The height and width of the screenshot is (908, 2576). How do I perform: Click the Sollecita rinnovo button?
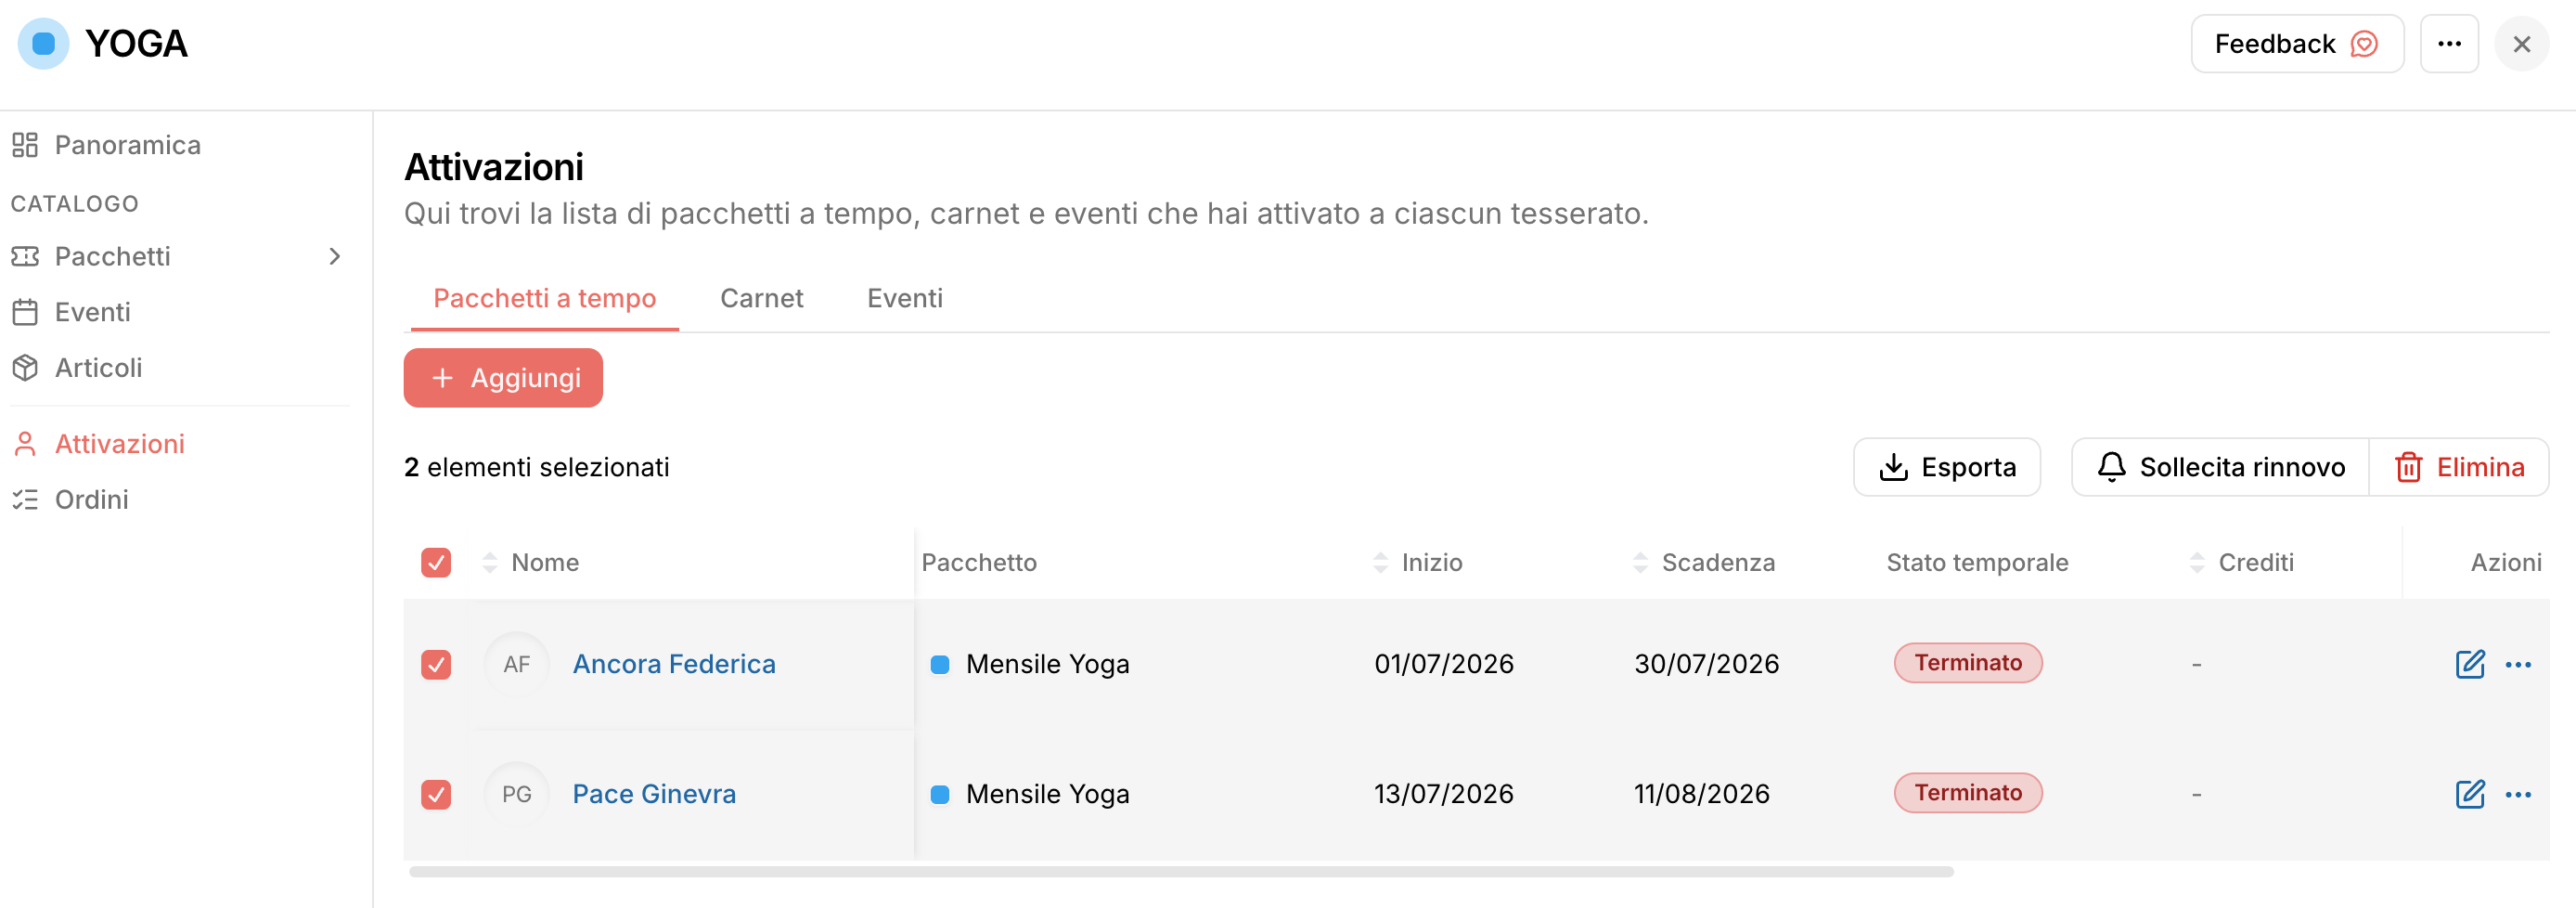click(x=2220, y=467)
